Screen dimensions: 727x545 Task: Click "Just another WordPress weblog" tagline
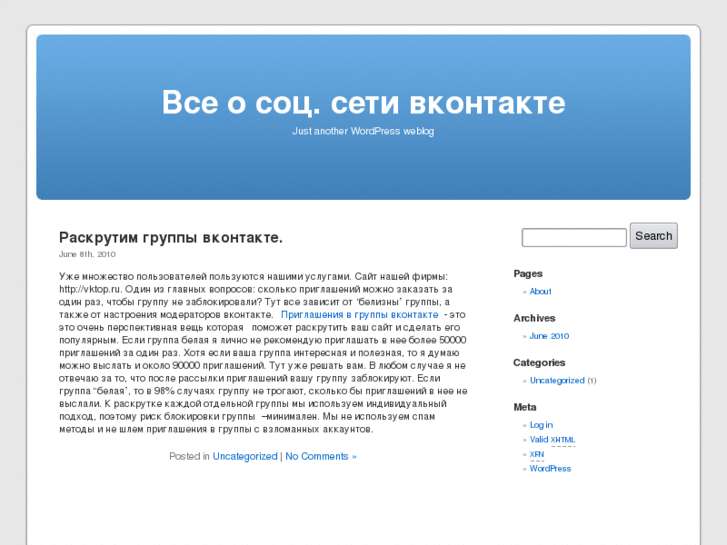pos(363,131)
